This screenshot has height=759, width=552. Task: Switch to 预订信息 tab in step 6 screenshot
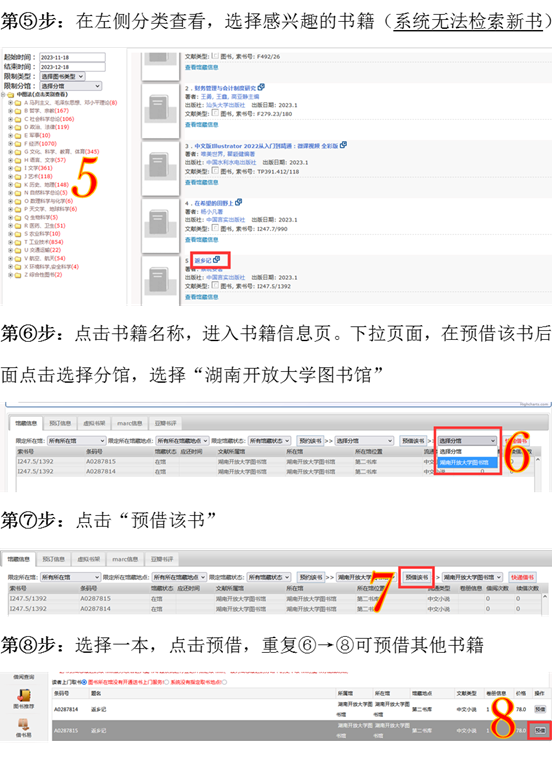point(60,423)
